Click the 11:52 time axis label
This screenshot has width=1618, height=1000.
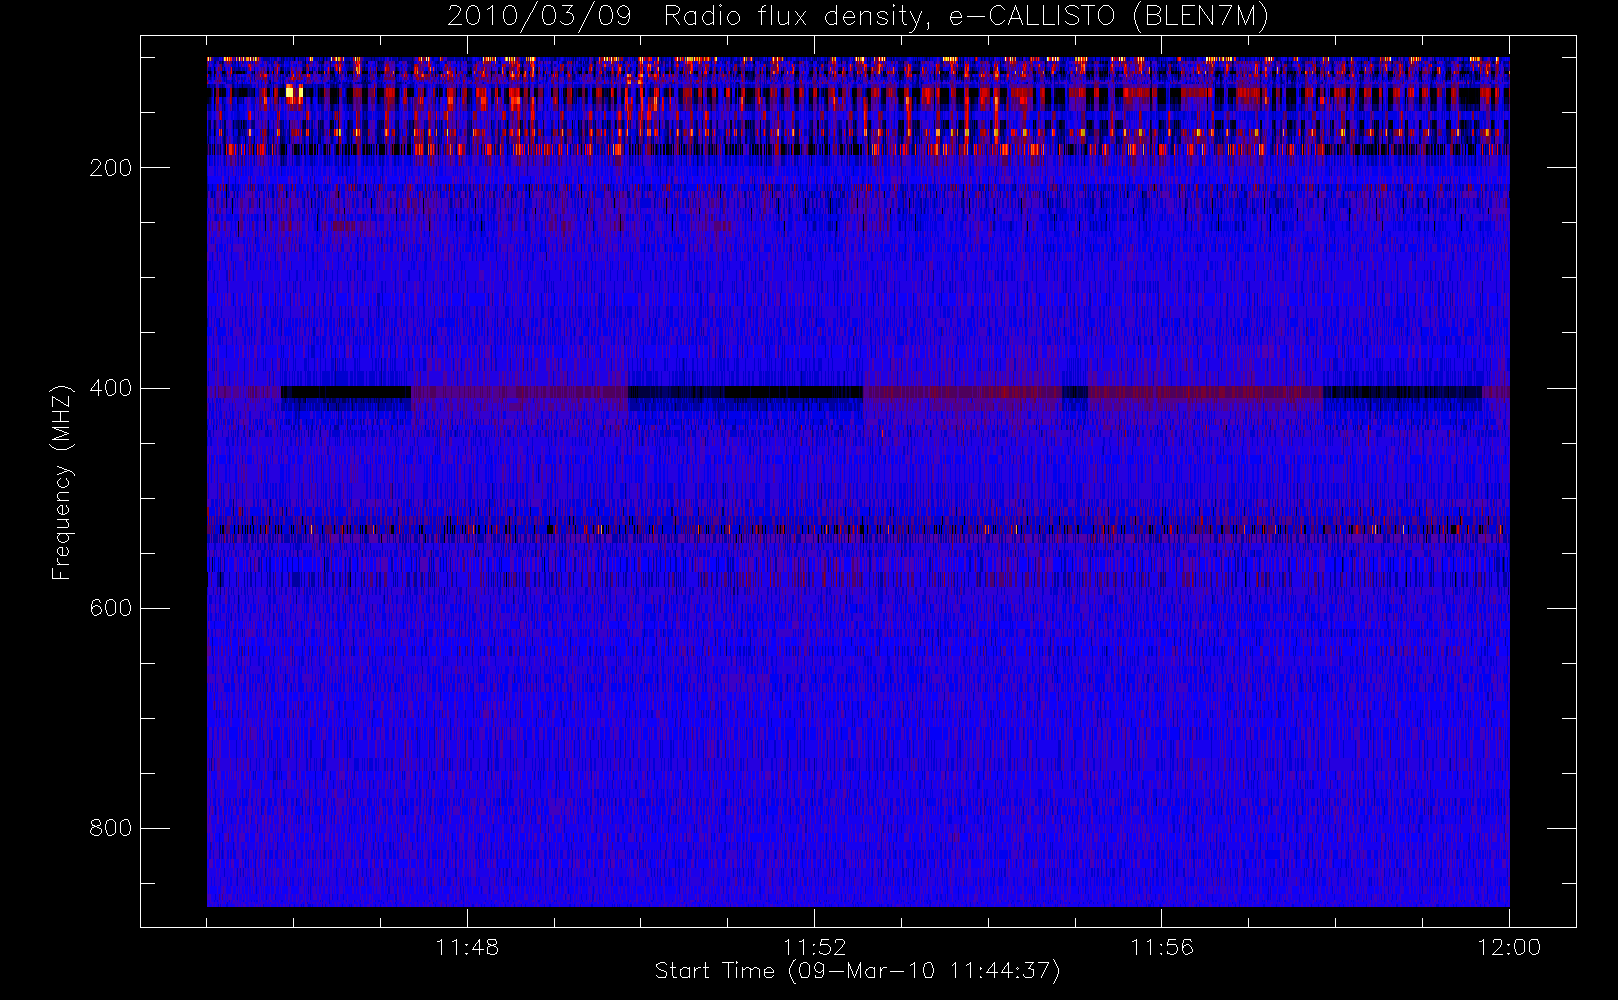pyautogui.click(x=814, y=947)
